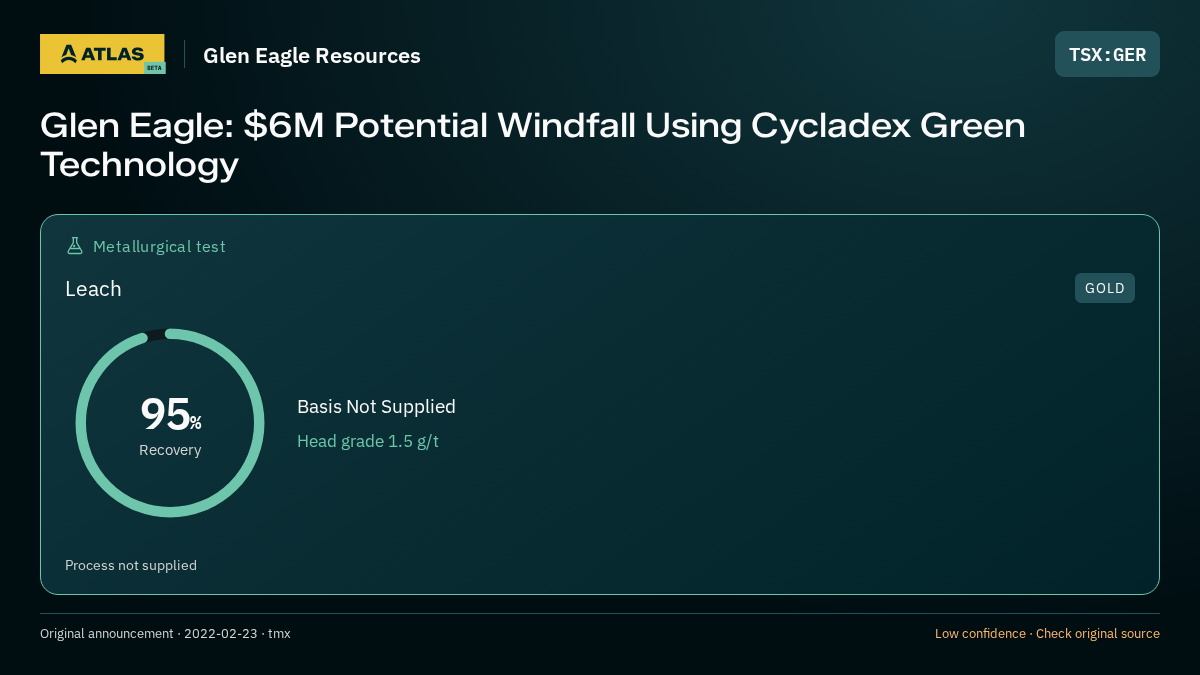1200x675 pixels.
Task: Click the Process not supplied note
Action: tap(131, 565)
